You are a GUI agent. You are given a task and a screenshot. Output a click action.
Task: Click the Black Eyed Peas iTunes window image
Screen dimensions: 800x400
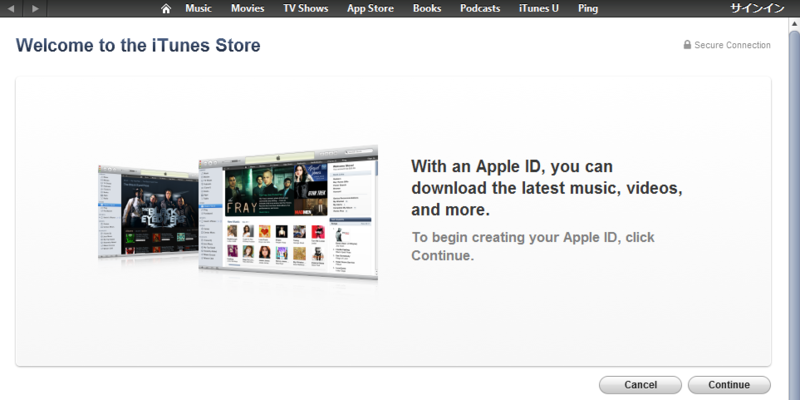(x=148, y=212)
